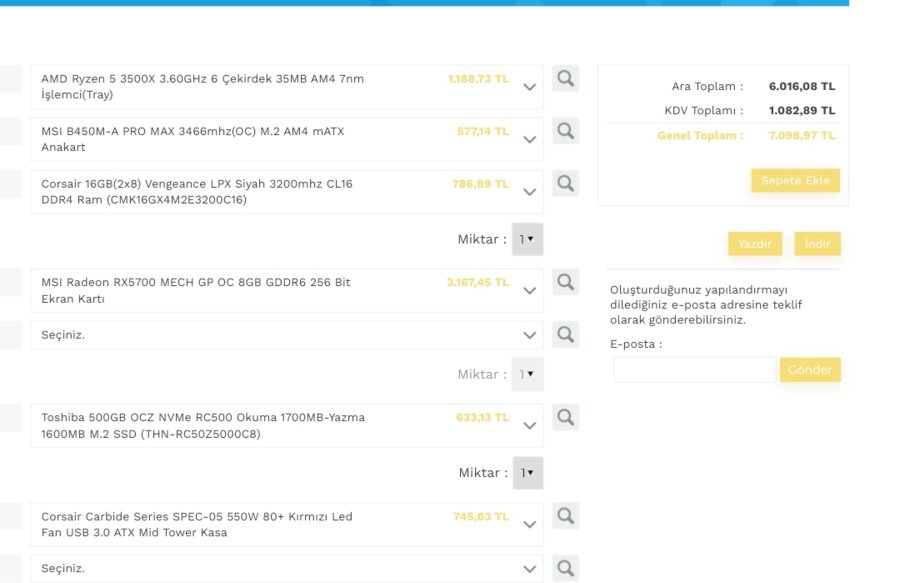
Task: Click the 633,13 TL SSD price
Action: click(482, 417)
